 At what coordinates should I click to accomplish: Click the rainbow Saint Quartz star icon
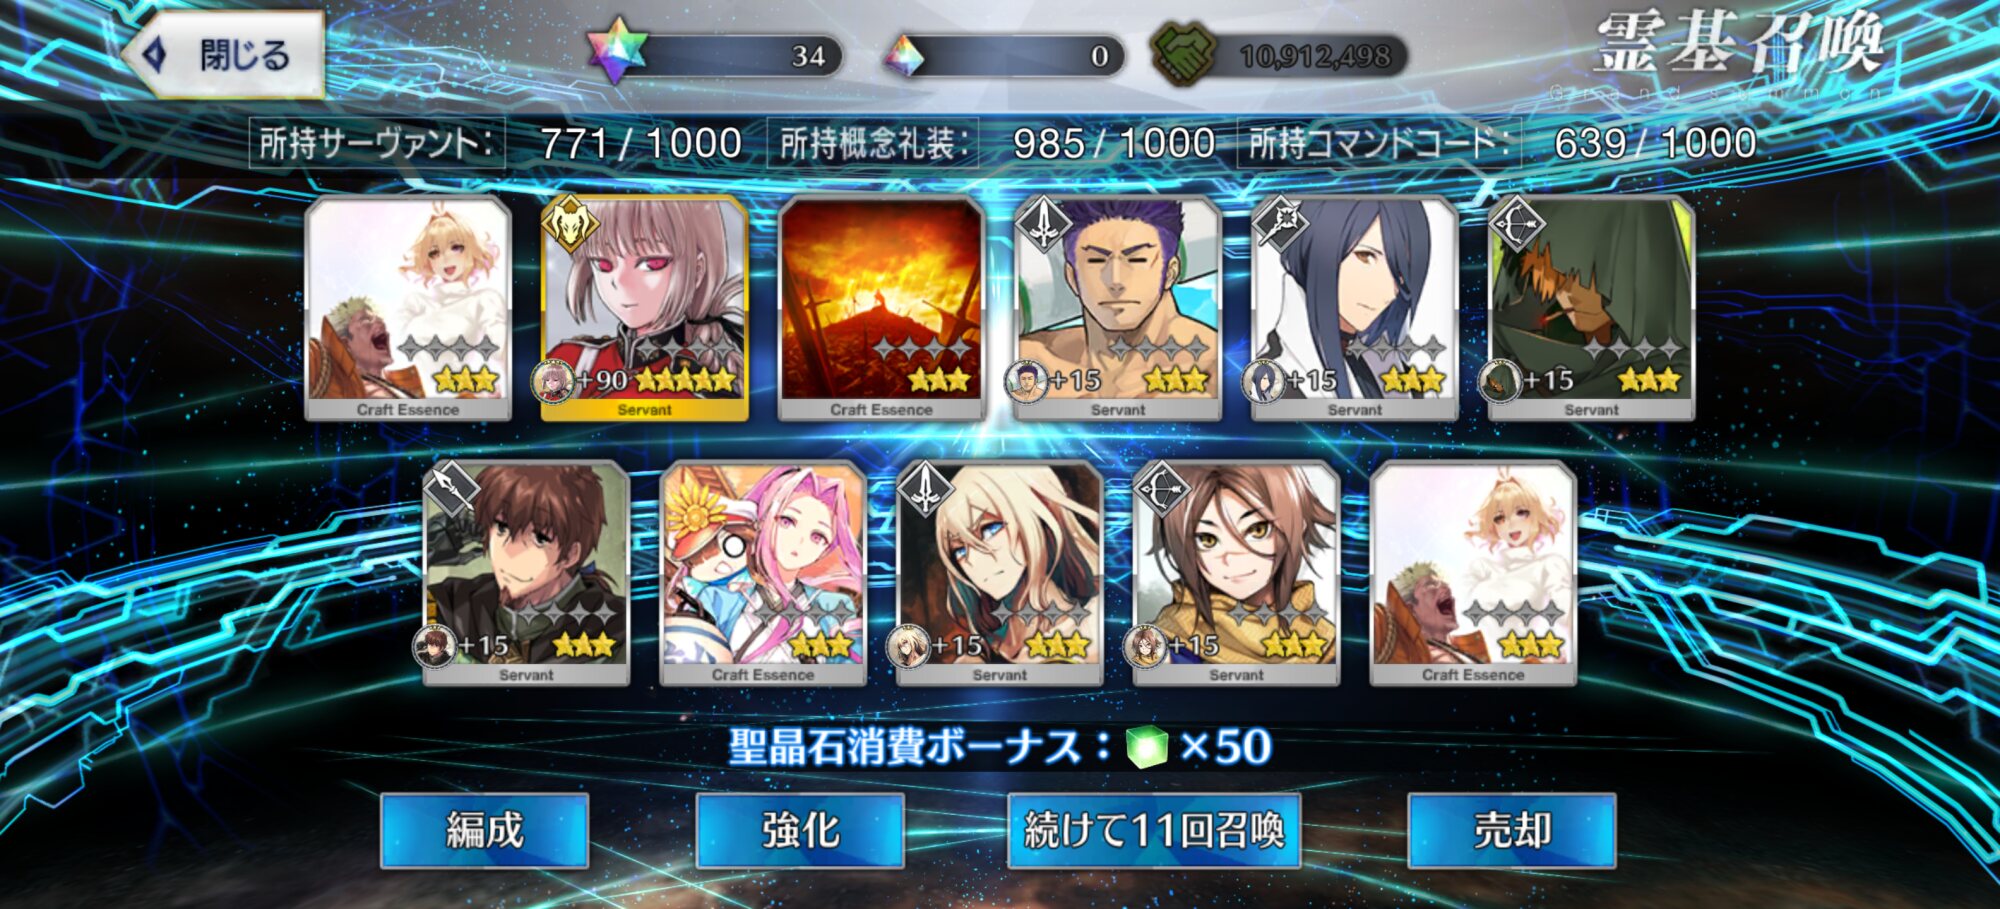point(616,52)
